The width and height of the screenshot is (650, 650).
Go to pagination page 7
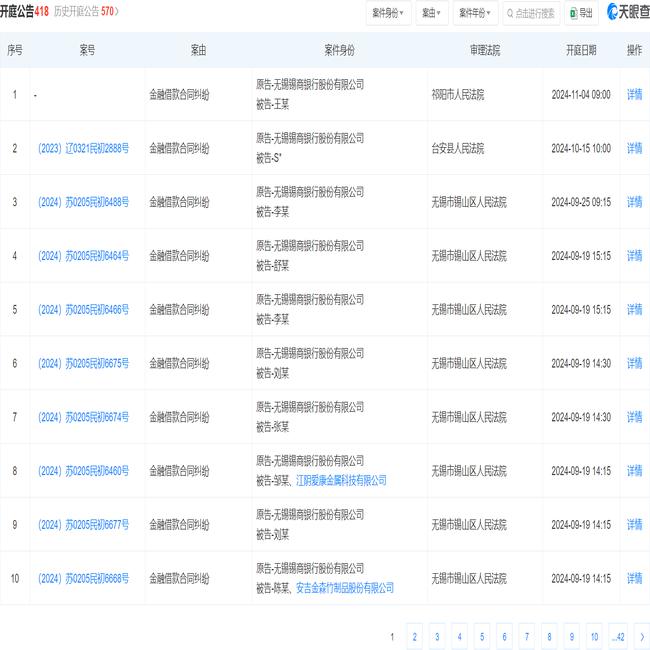(x=526, y=637)
